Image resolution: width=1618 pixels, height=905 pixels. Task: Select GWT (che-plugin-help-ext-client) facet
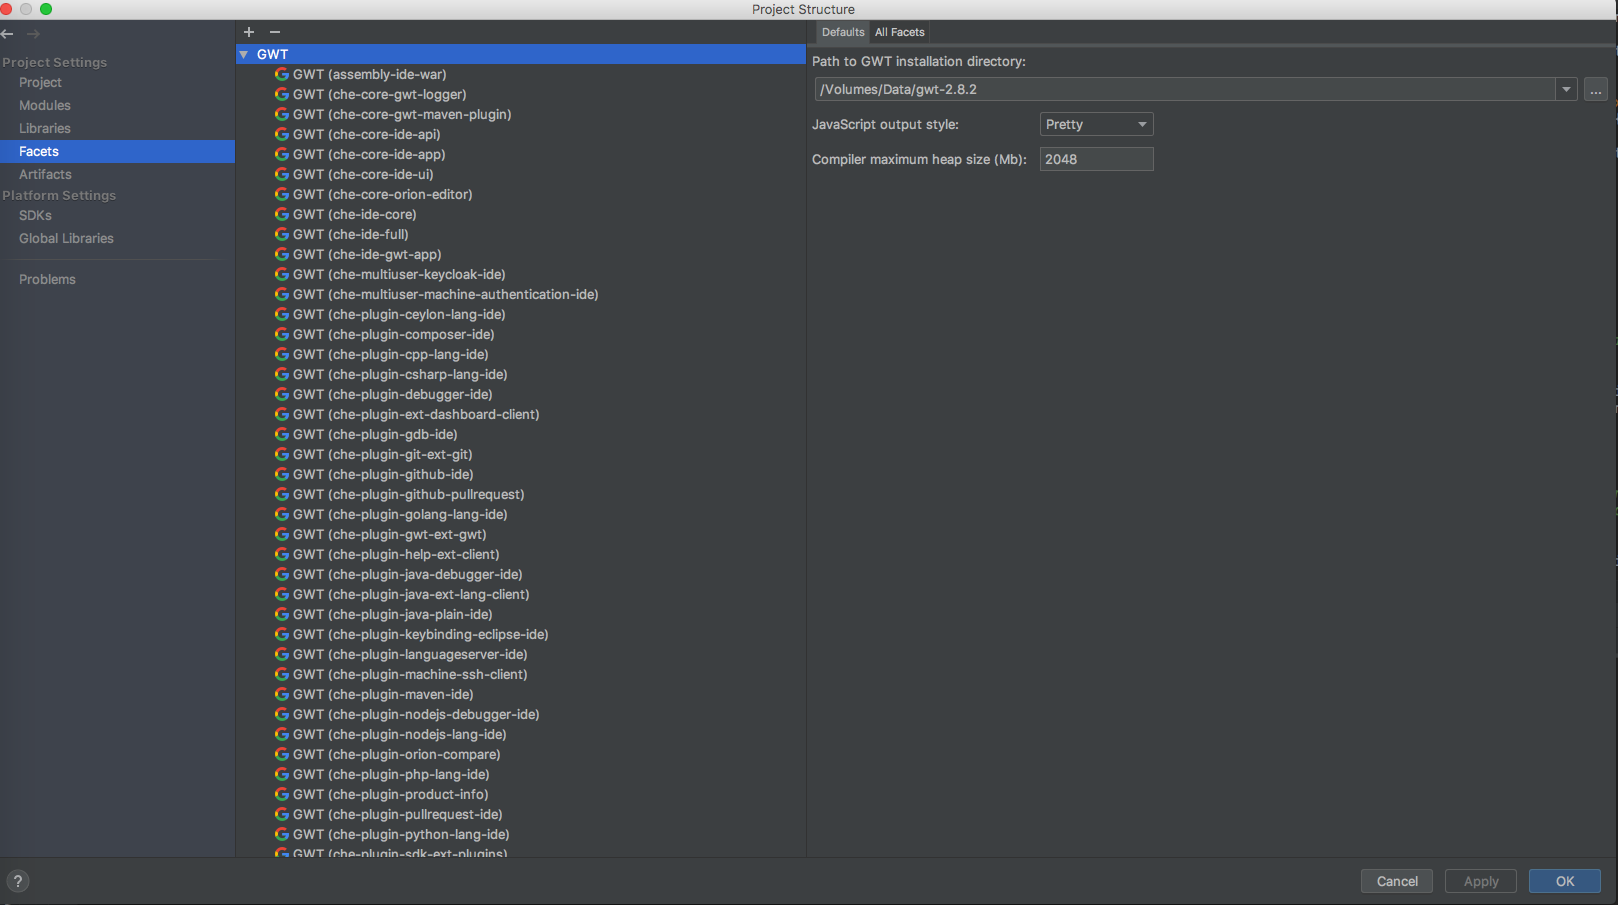tap(396, 554)
